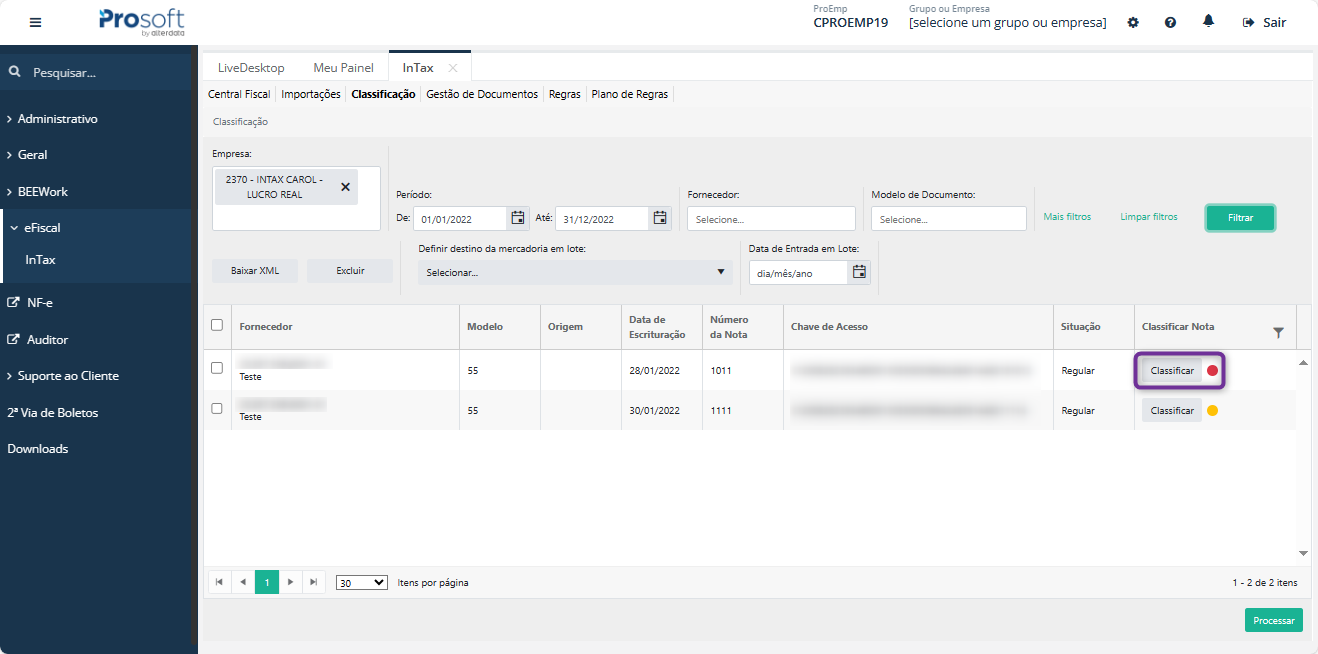Open the Plano de Regras submenu

(x=630, y=94)
